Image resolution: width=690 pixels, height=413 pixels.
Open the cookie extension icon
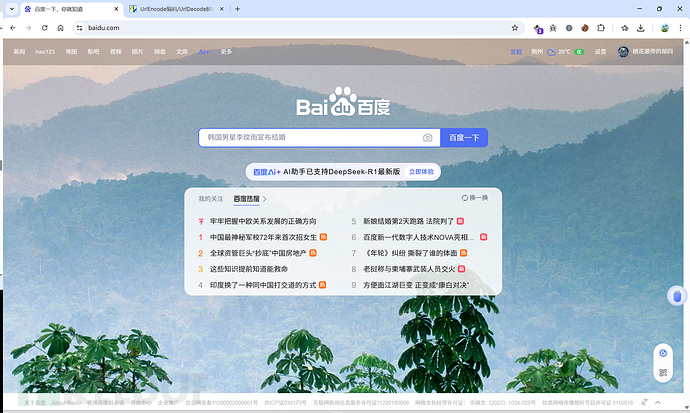585,28
